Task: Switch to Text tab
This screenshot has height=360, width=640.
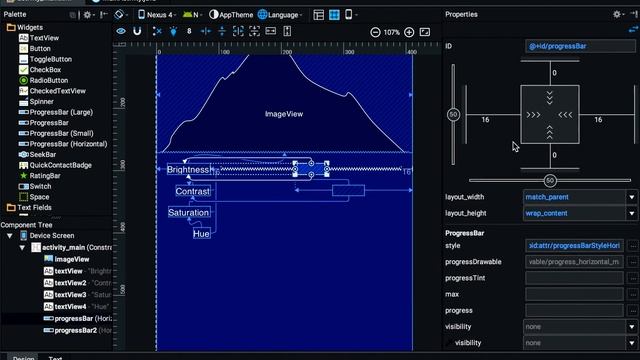Action: tap(55, 358)
